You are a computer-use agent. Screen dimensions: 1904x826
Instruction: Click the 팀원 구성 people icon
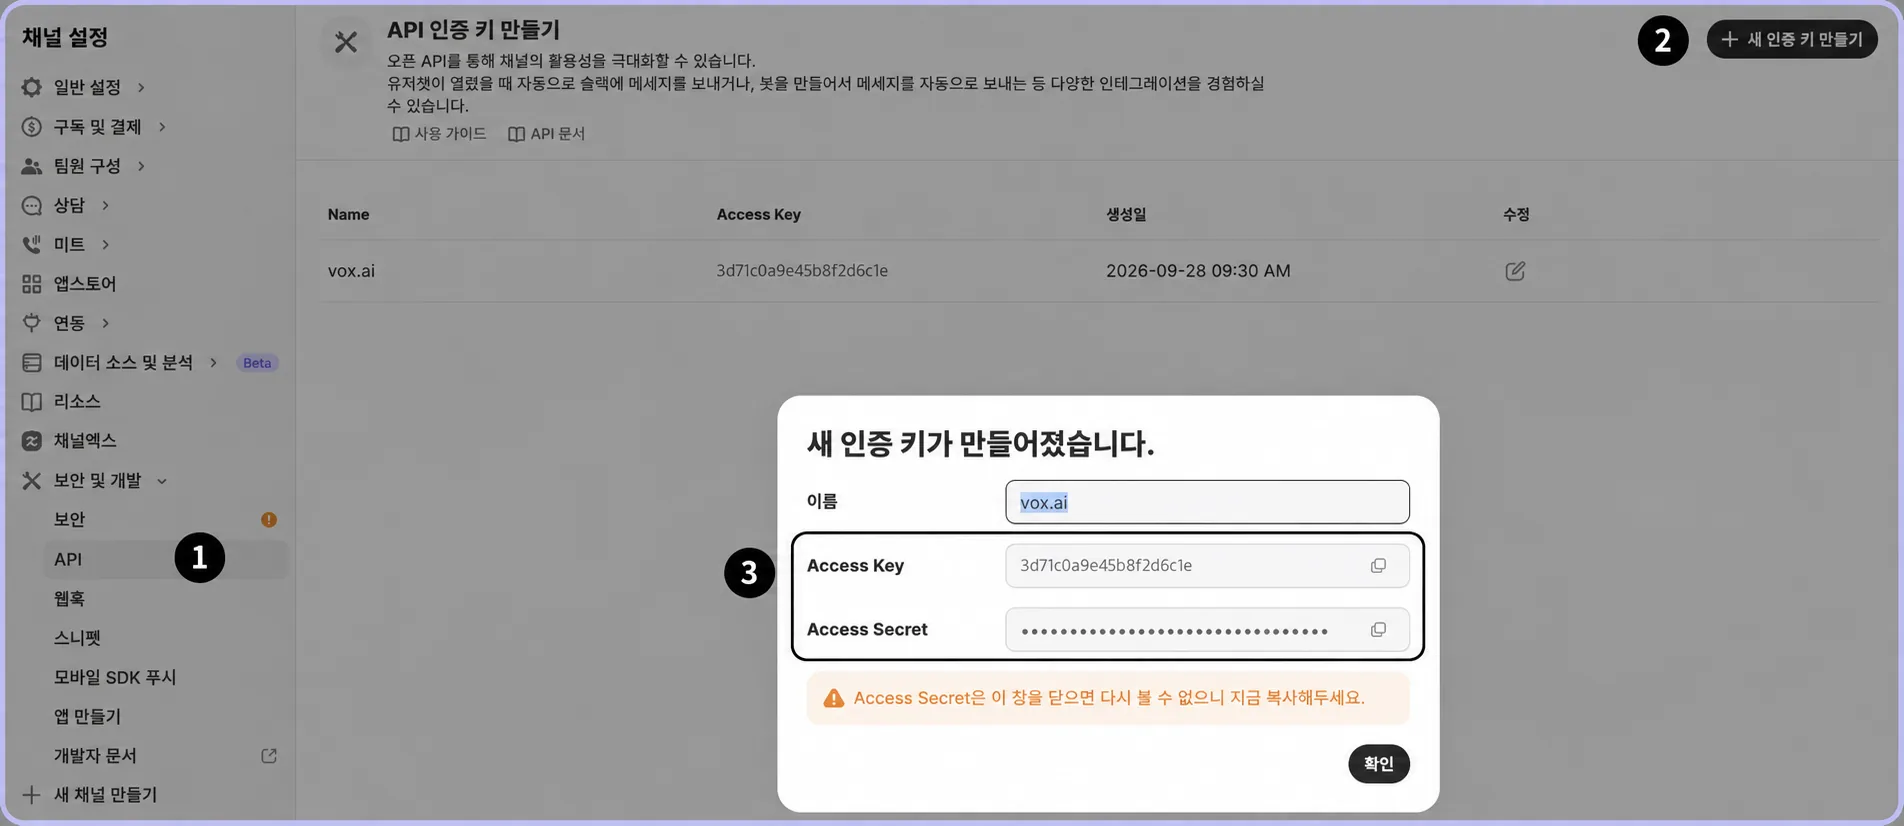click(x=32, y=166)
